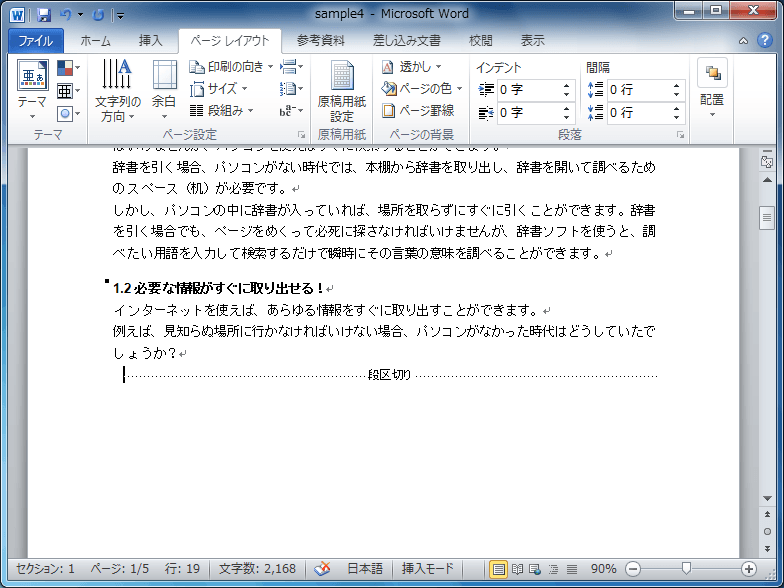Click vertical scrollbar up arrow
Image resolution: width=784 pixels, height=588 pixels.
click(x=767, y=180)
